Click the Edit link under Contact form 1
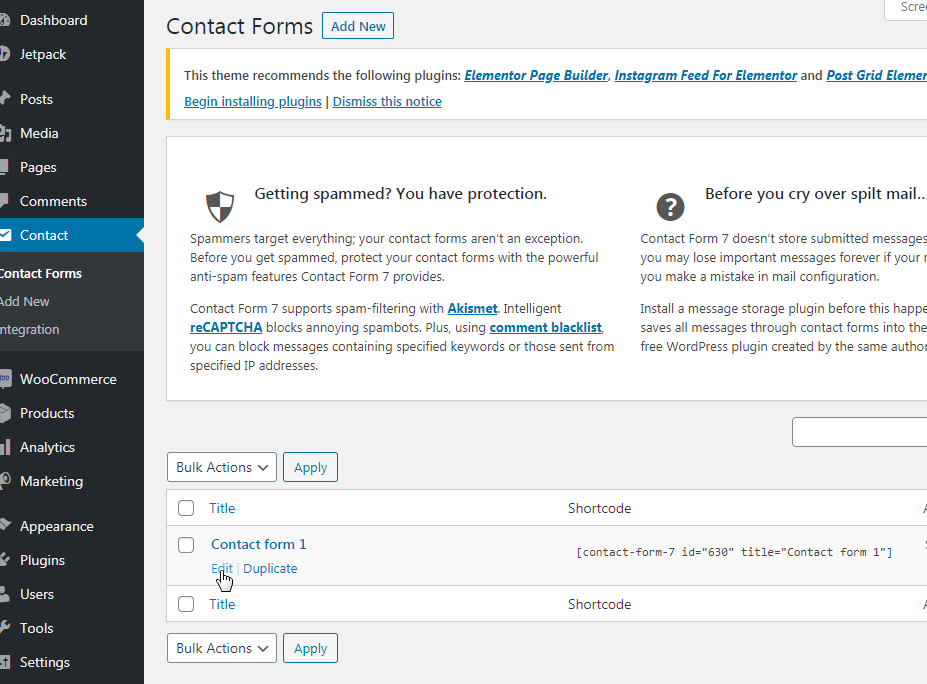This screenshot has width=927, height=684. click(x=221, y=568)
